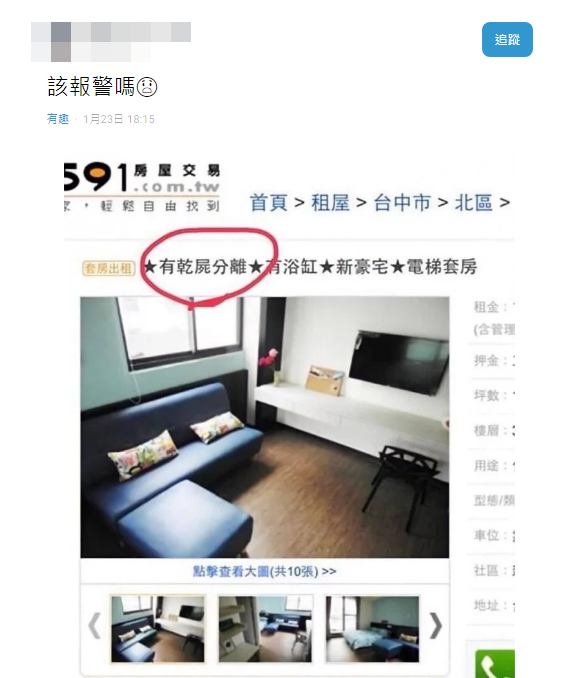Select 台中市 in the breadcrumb
Screen dimensions: 569x678
point(402,203)
